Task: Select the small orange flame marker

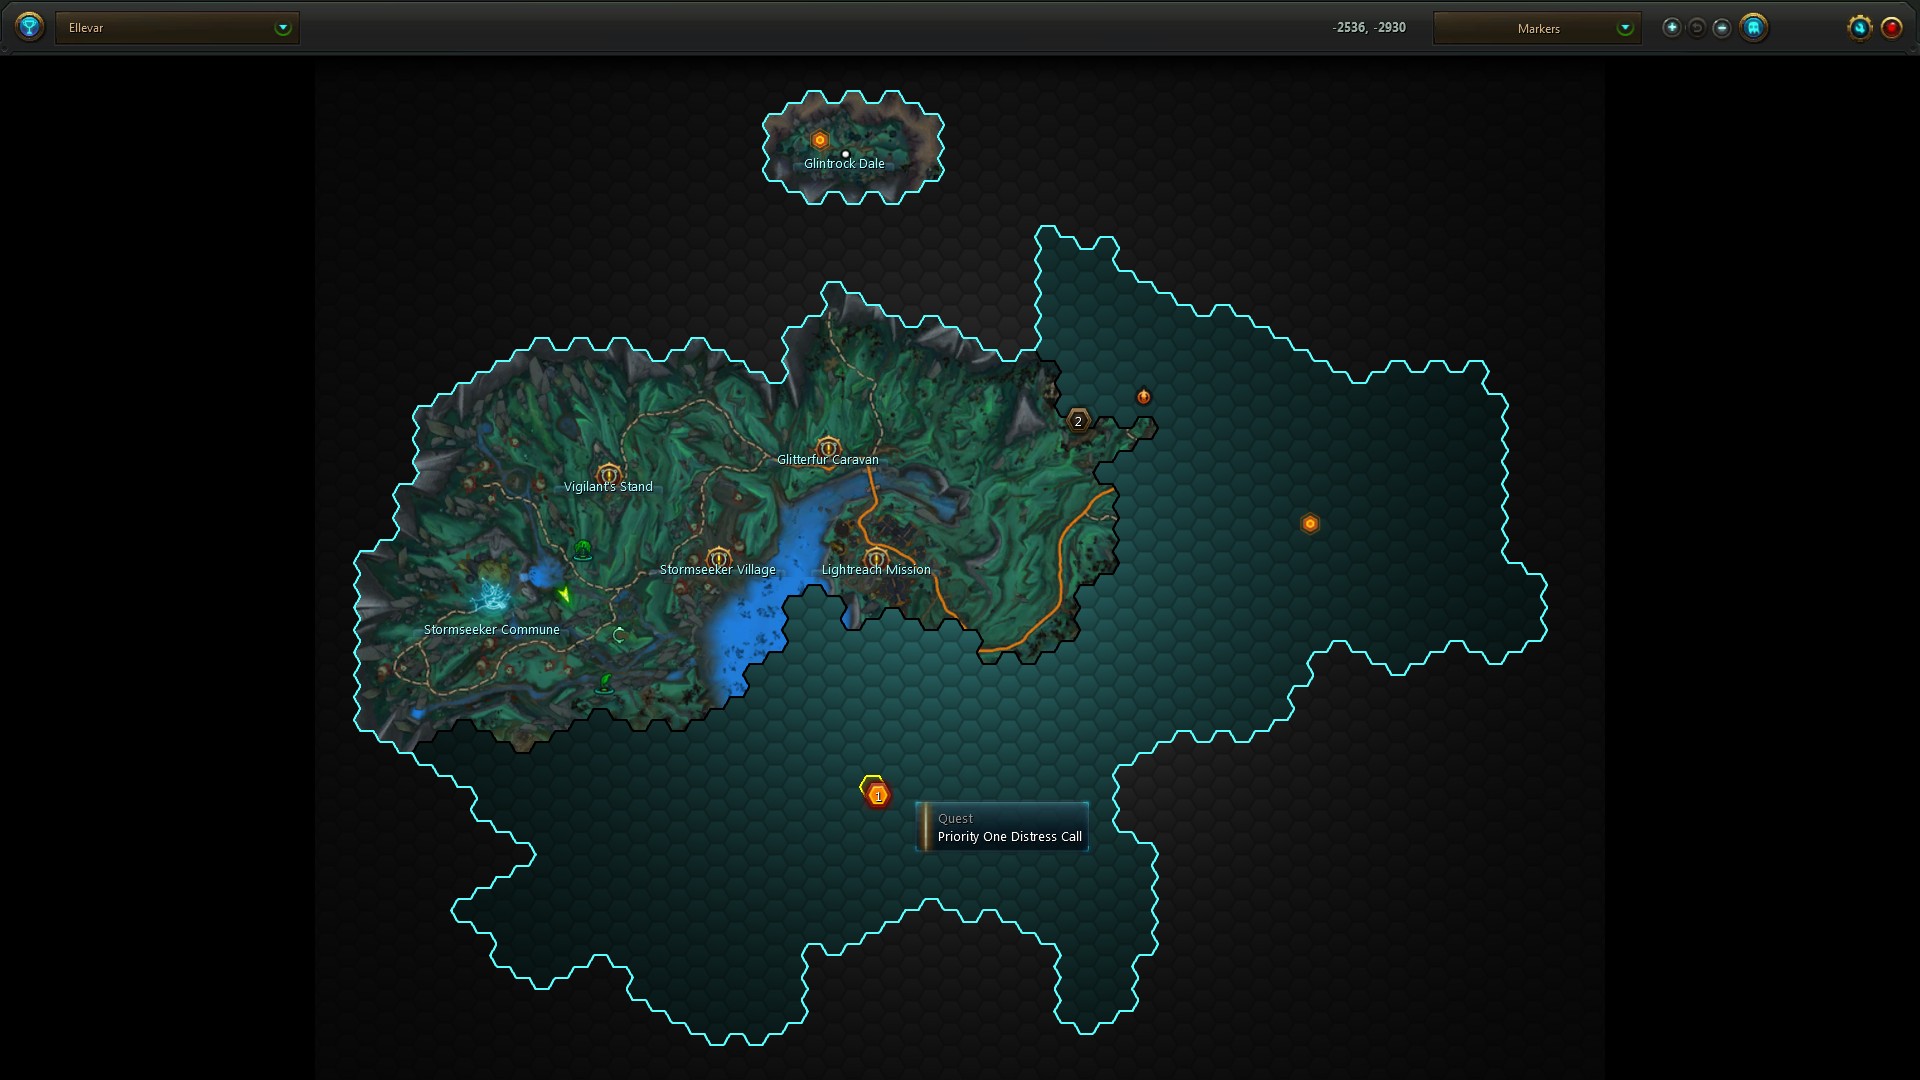Action: [1144, 397]
